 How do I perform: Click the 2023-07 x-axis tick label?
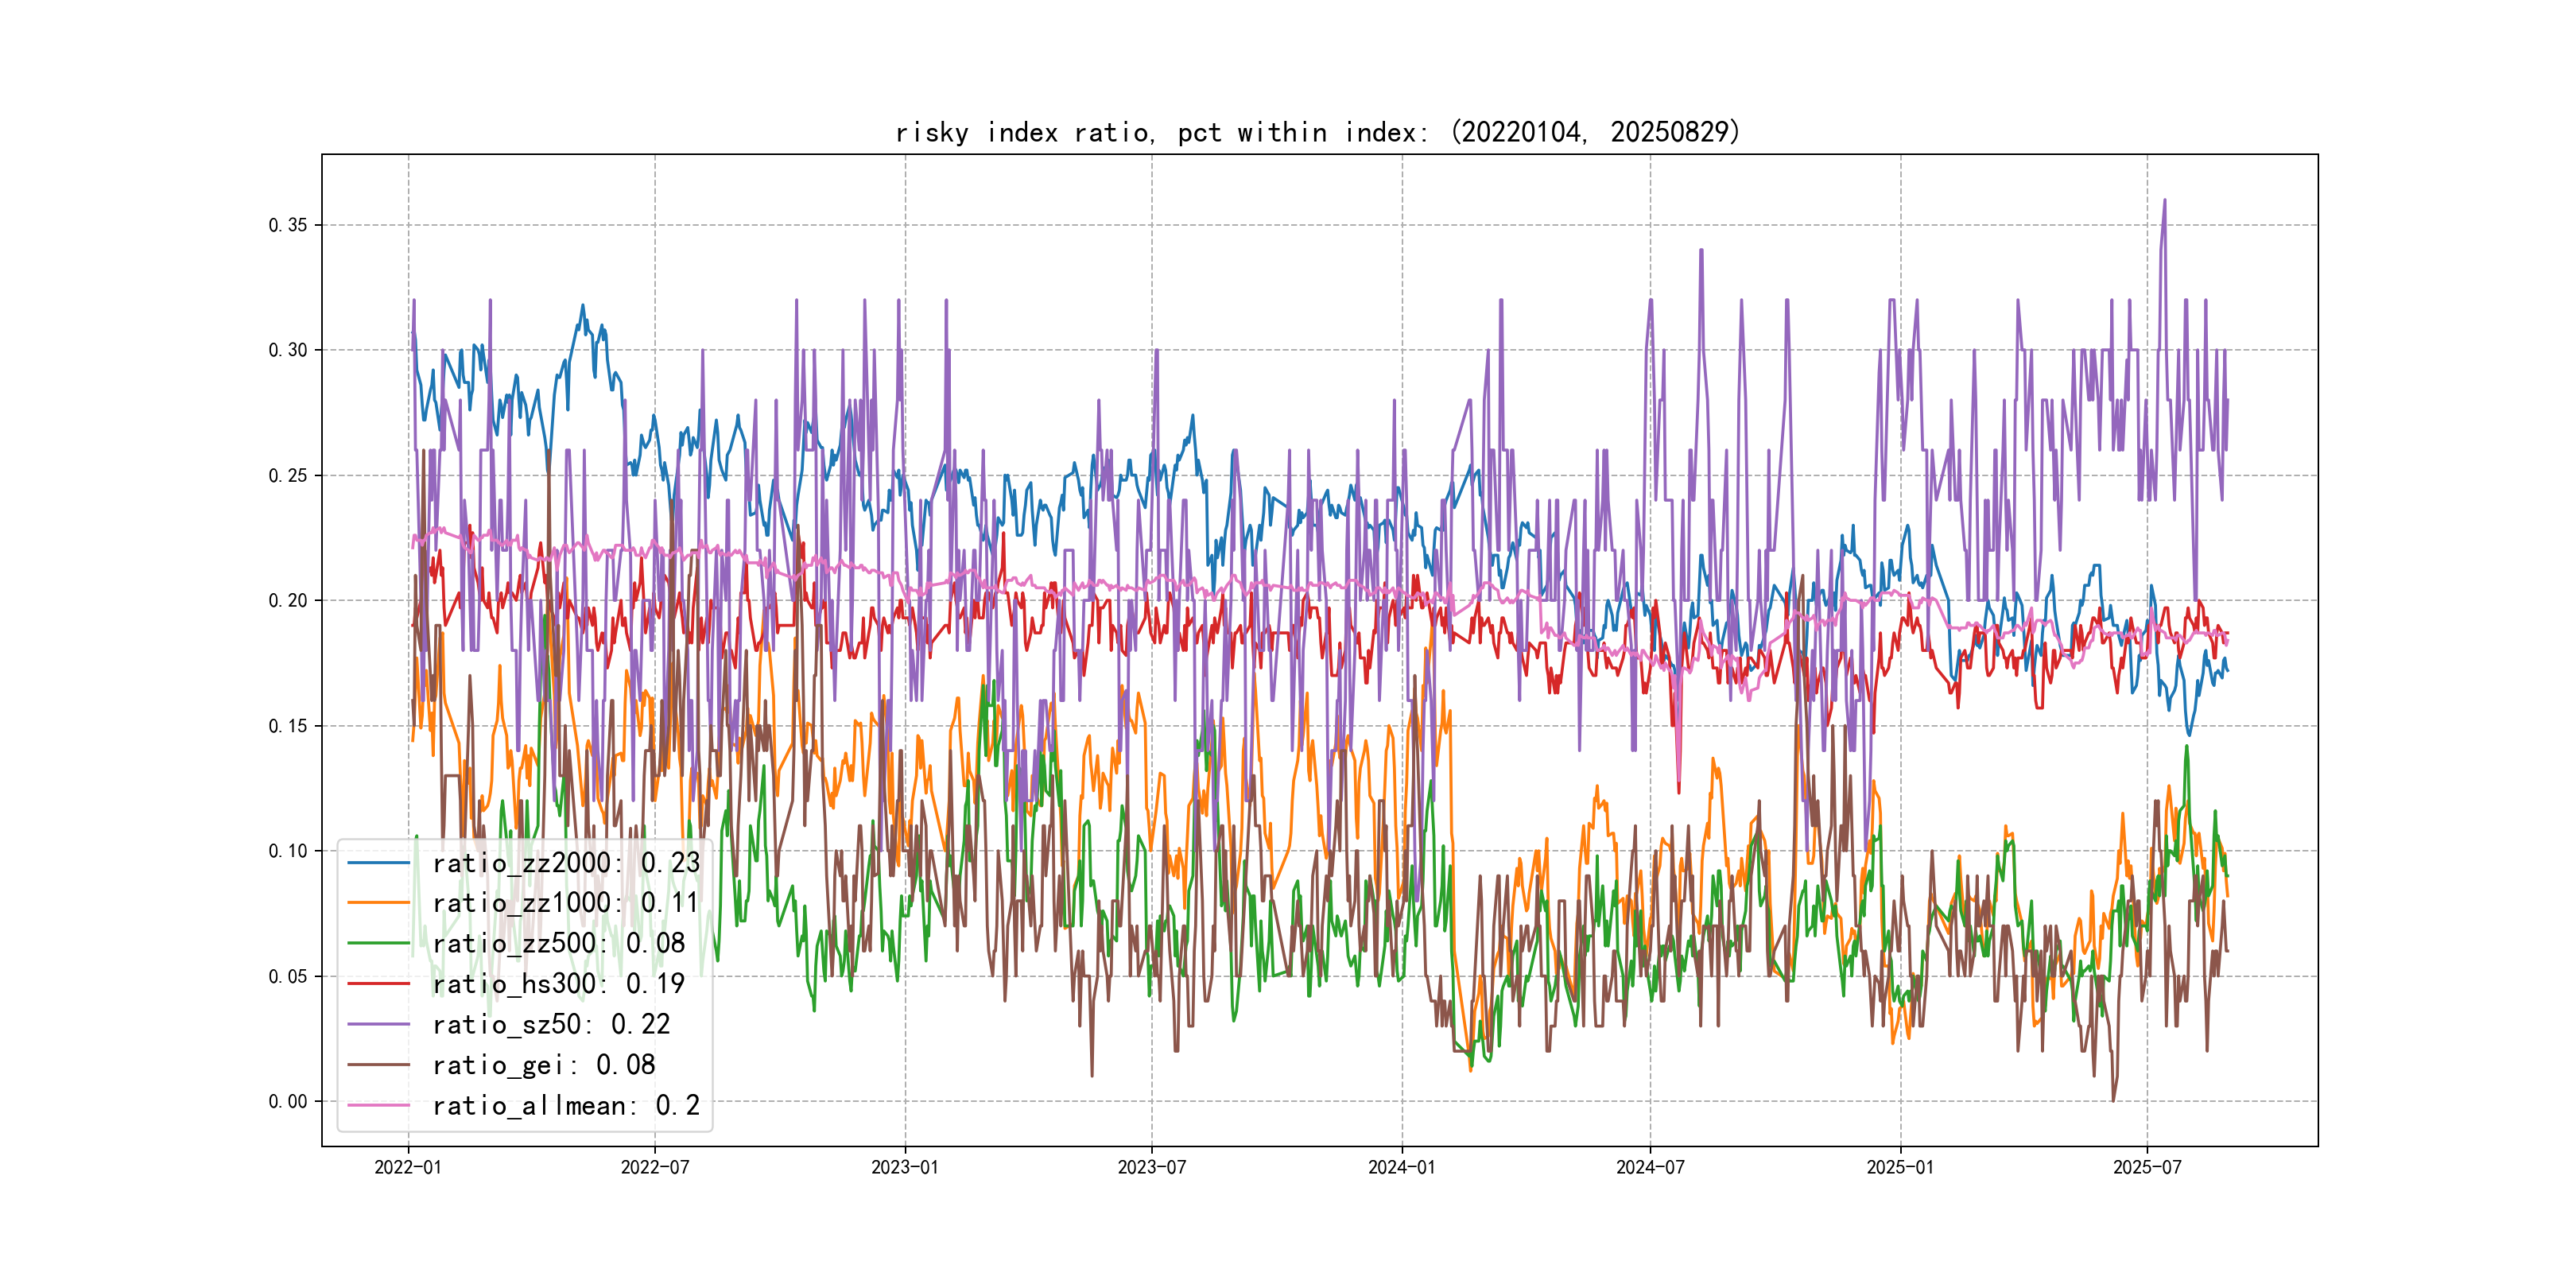[1151, 1167]
